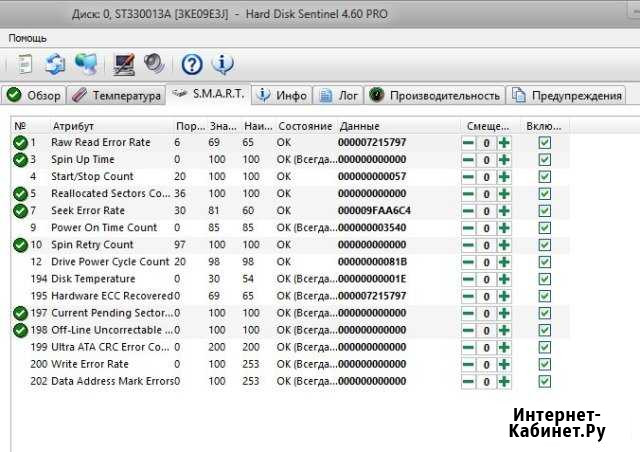Click data value 000000003540

tap(372, 228)
